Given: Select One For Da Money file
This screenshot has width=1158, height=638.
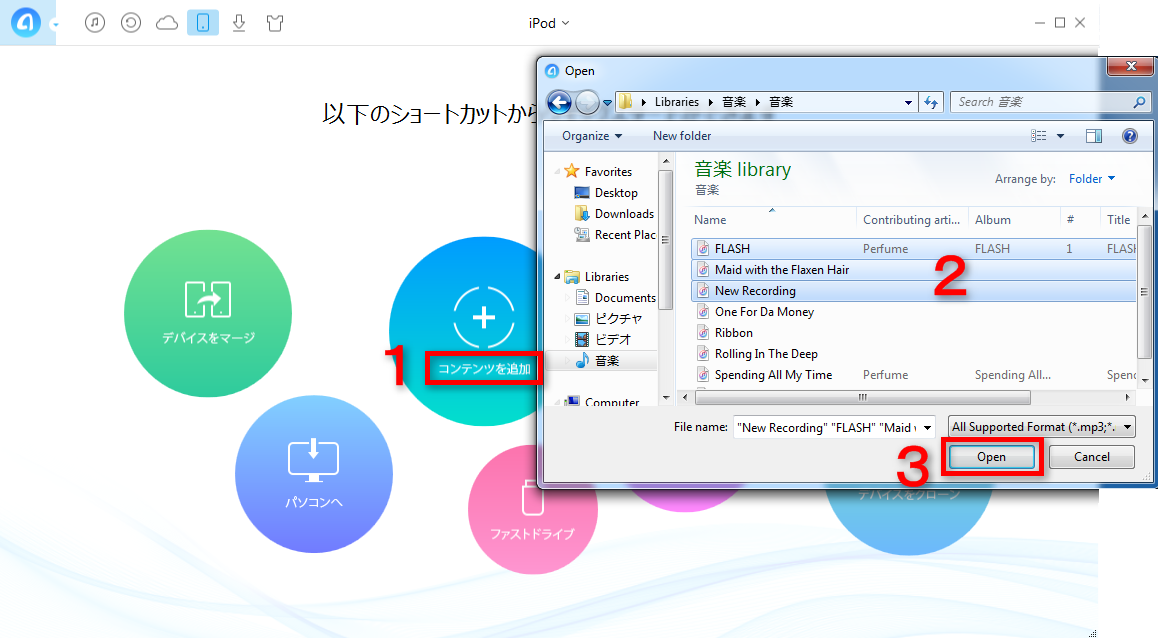Looking at the screenshot, I should point(764,312).
